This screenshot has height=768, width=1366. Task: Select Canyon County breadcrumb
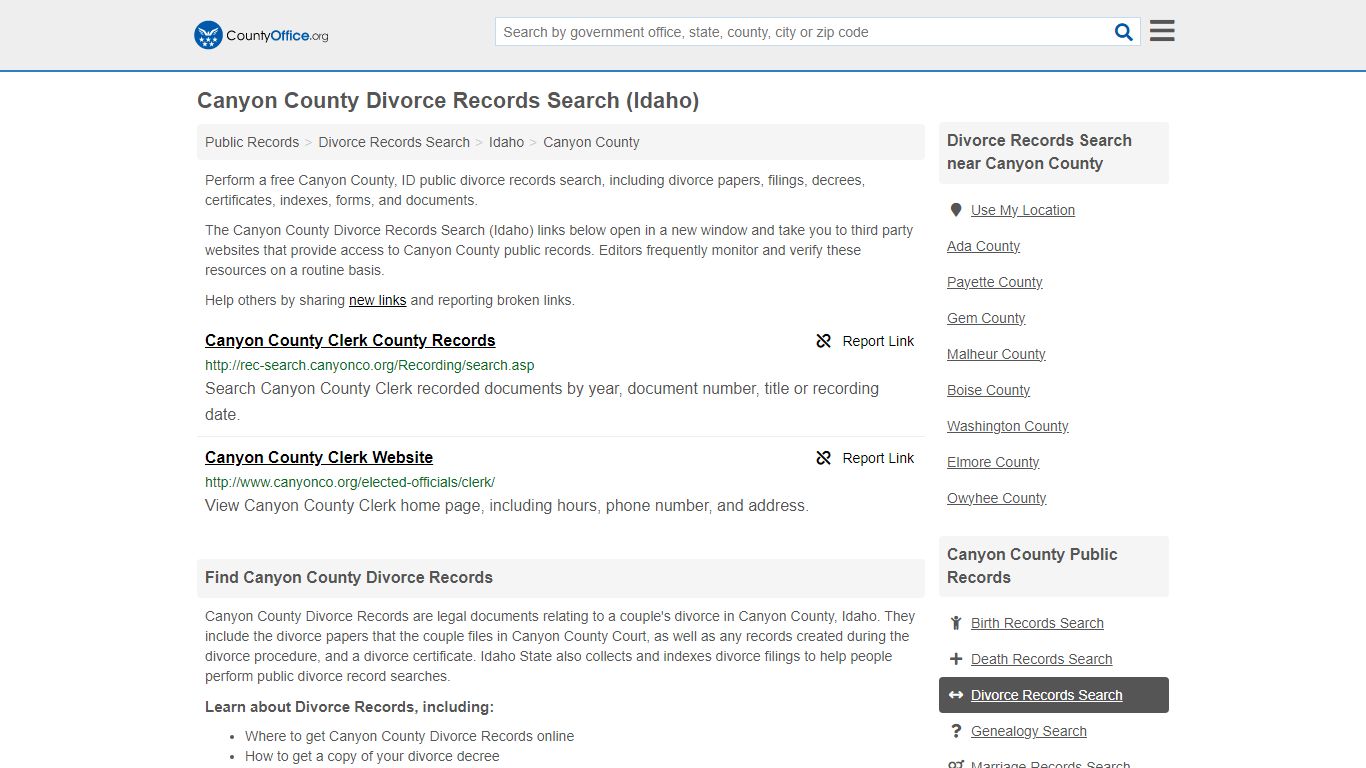tap(591, 142)
